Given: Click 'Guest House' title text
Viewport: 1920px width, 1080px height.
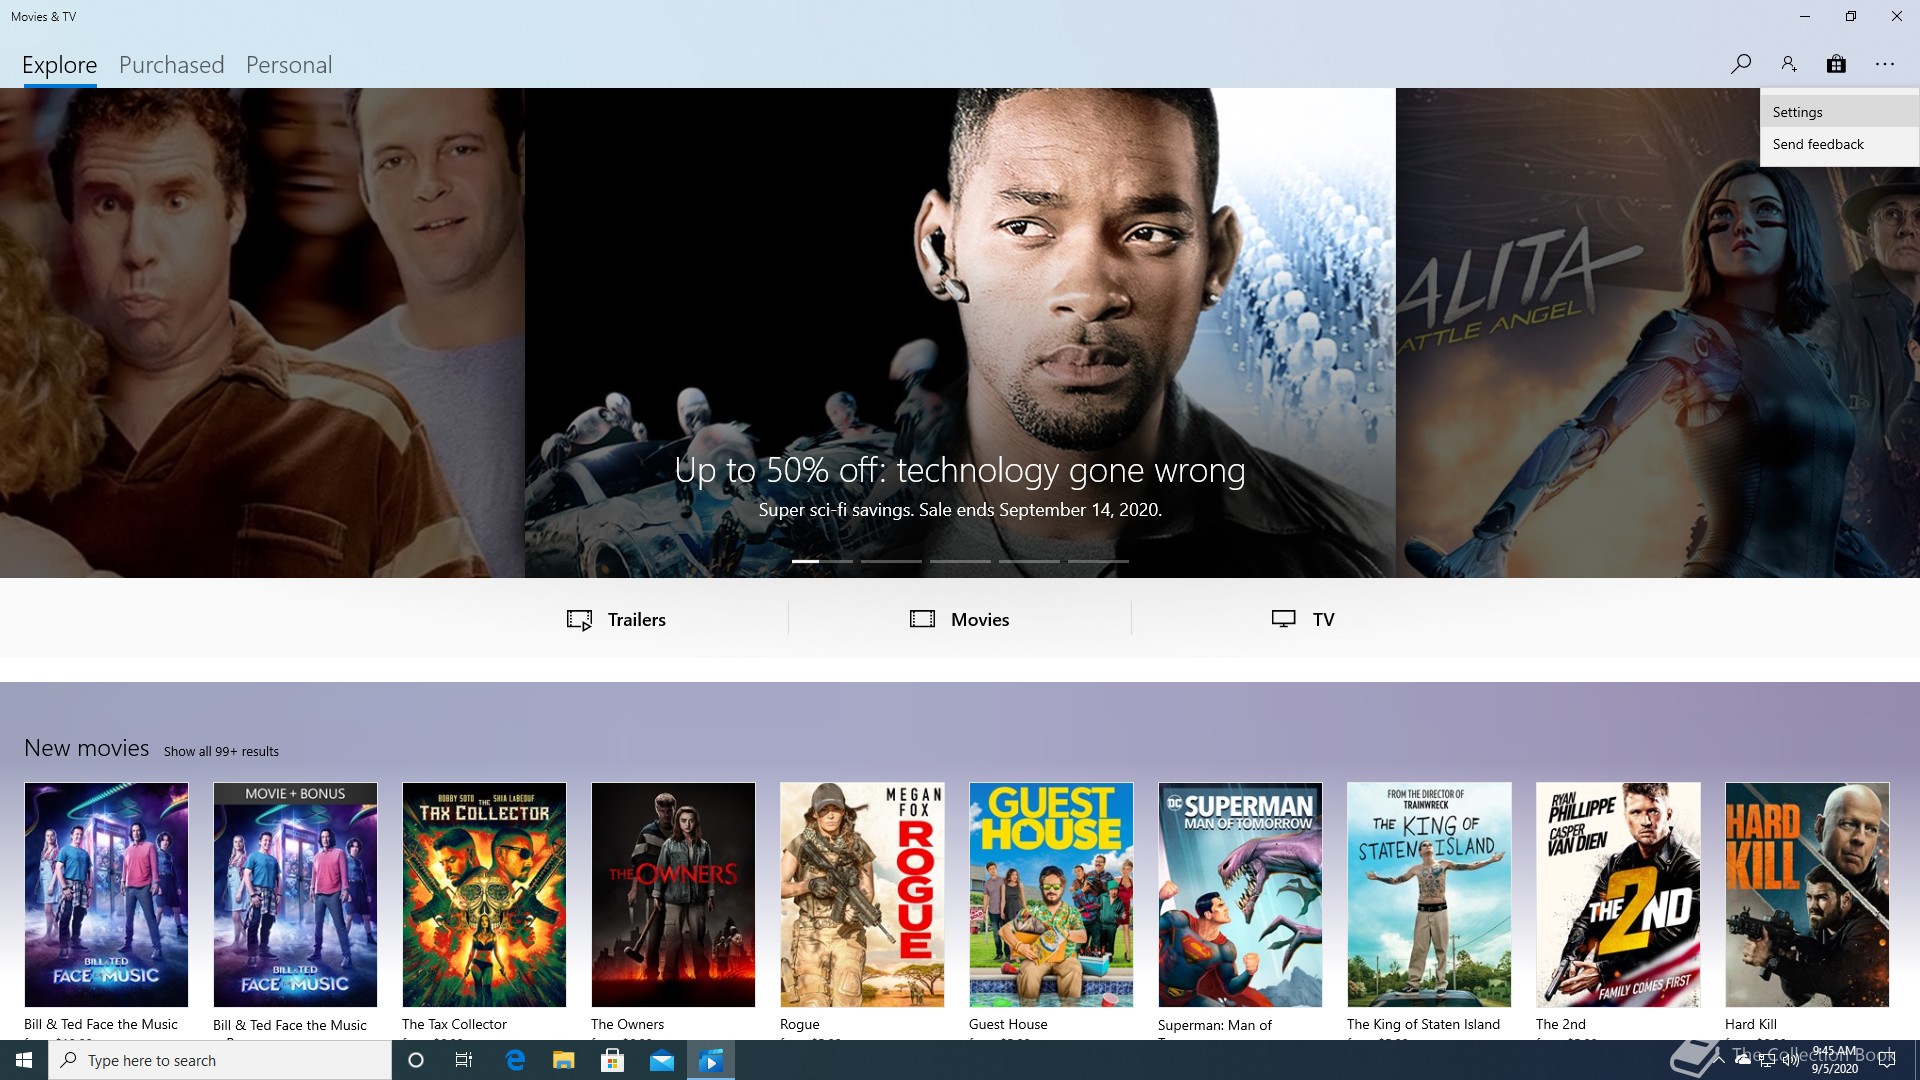Looking at the screenshot, I should 1008,1024.
